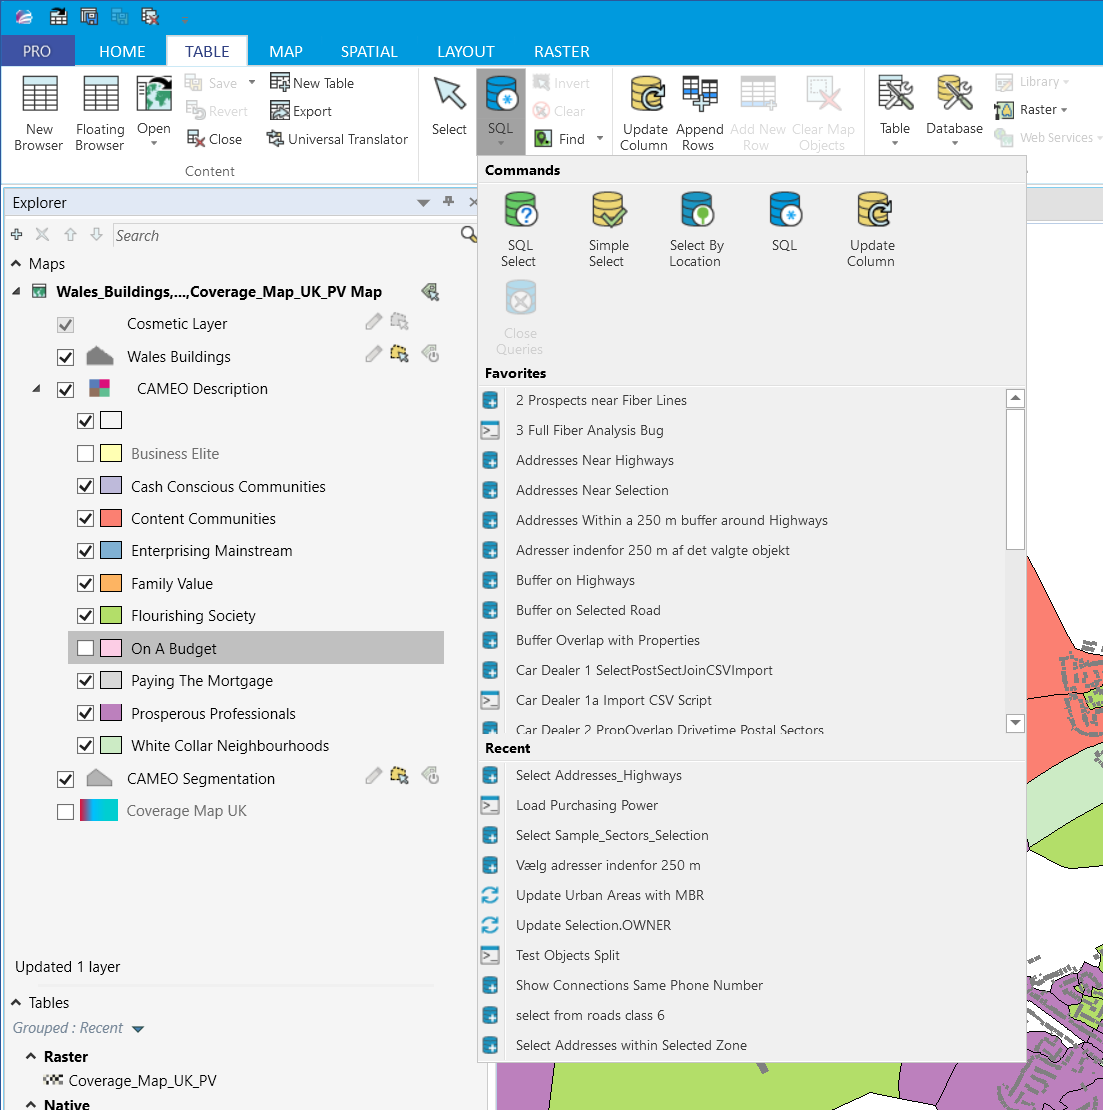Hide the Flourishing Society layer
1103x1110 pixels.
[85, 615]
